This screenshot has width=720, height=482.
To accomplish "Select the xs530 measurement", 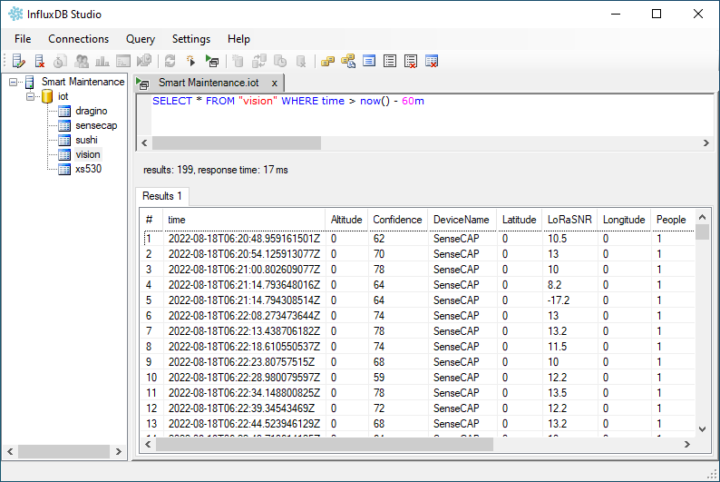I will point(88,169).
